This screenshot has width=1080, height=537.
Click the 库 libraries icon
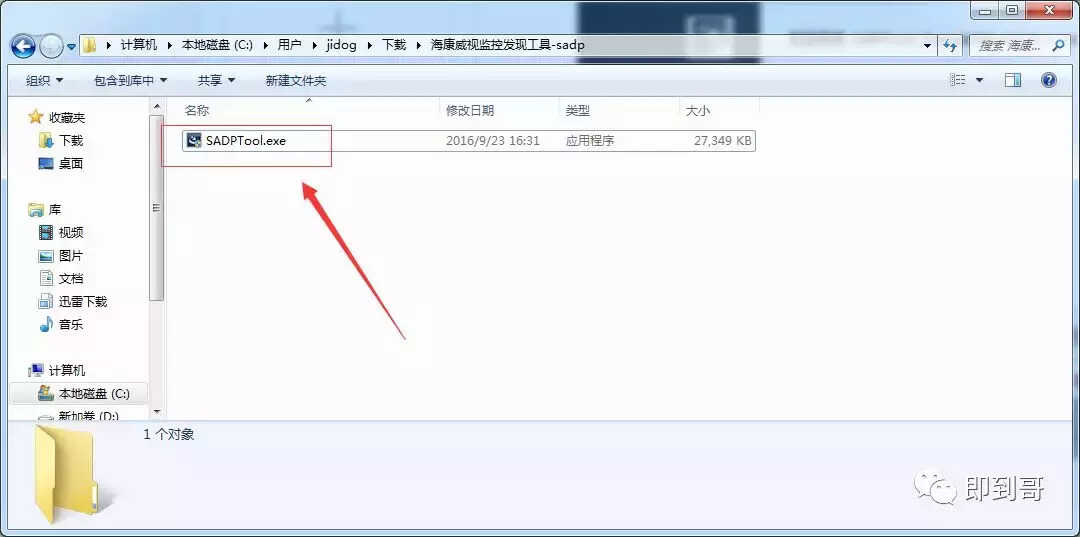(36, 209)
